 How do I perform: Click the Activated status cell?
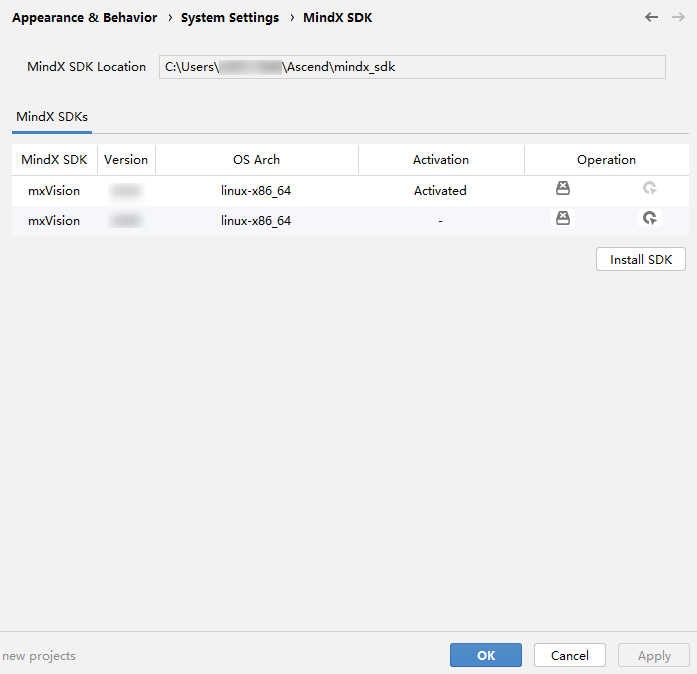pos(440,191)
